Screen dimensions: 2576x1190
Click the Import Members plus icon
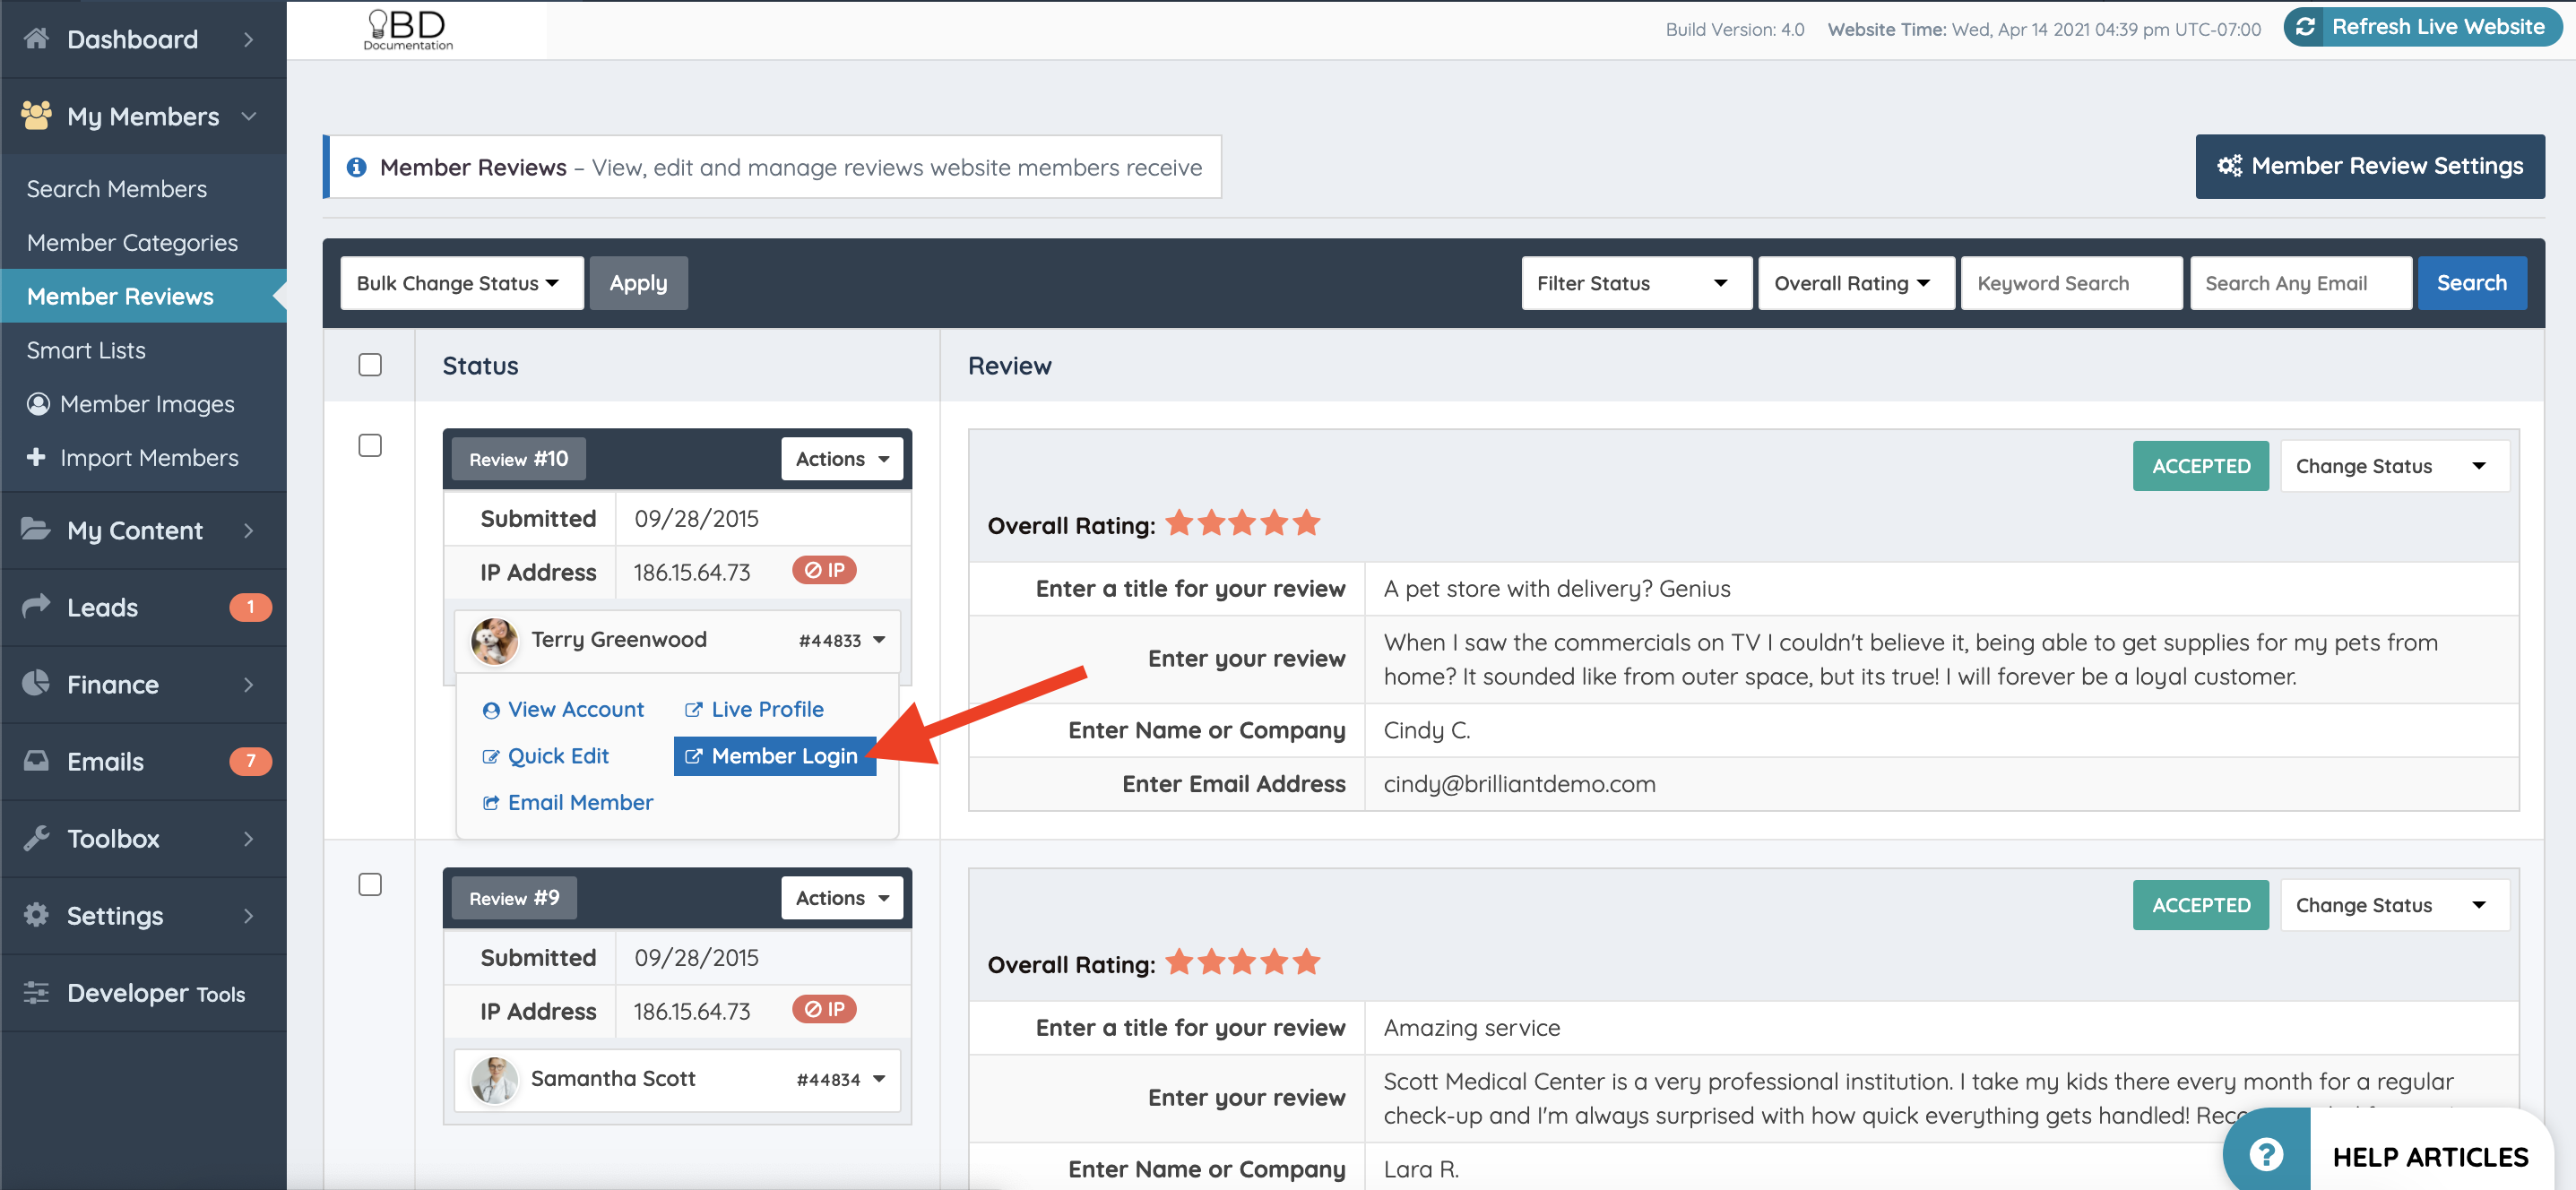[x=37, y=458]
